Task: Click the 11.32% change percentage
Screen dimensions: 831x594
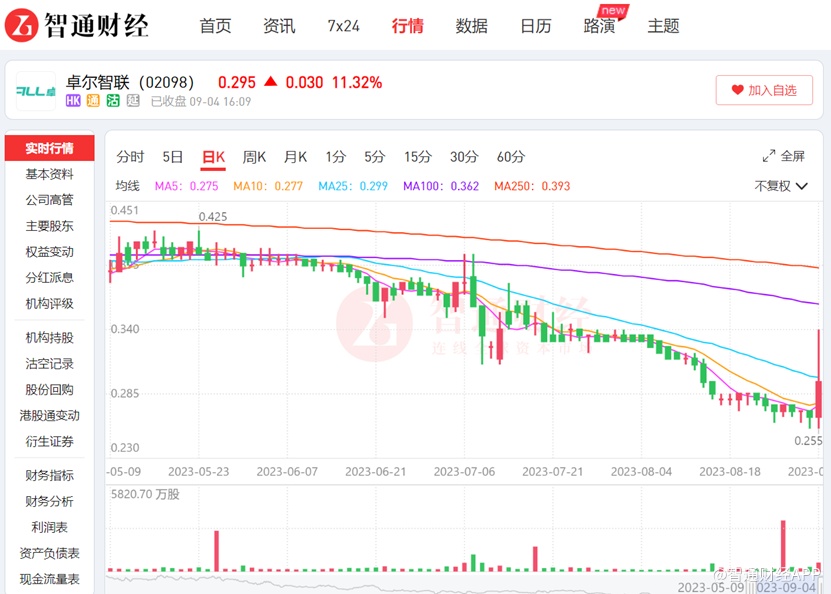Action: tap(357, 82)
